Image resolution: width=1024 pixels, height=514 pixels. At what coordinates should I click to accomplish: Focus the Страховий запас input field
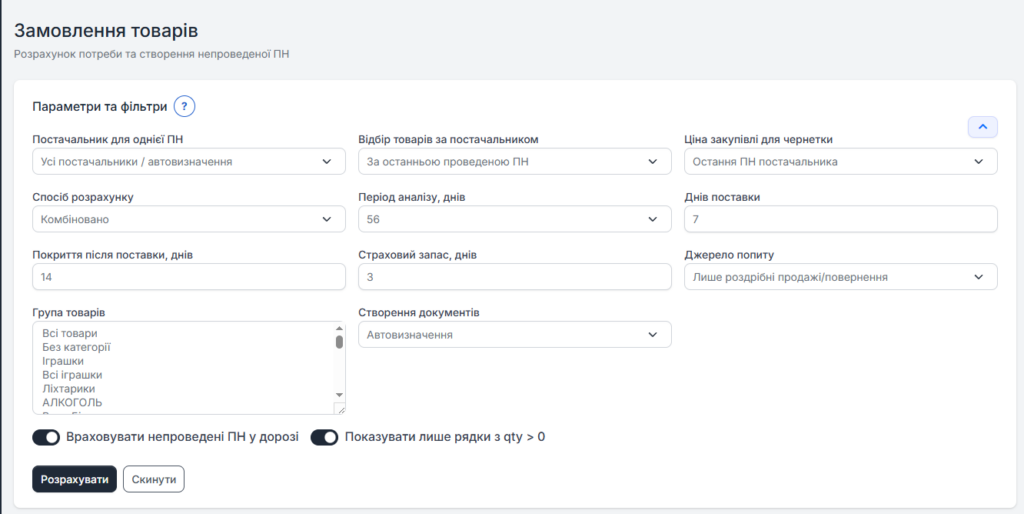coord(514,277)
